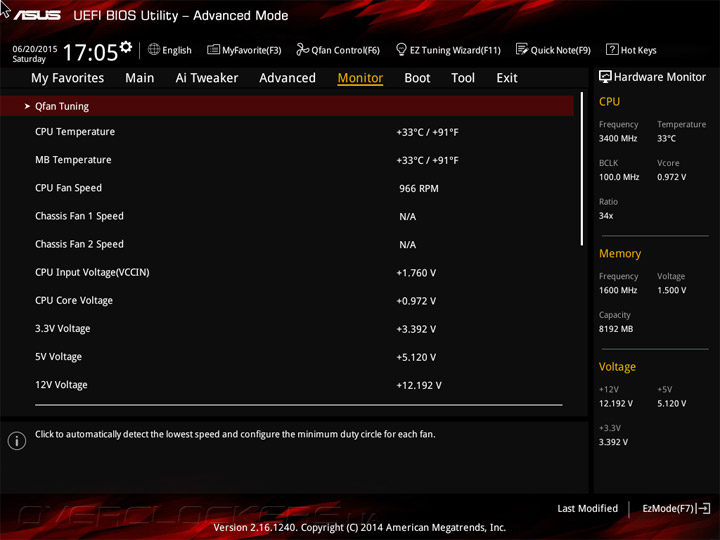Viewport: 720px width, 540px height.
Task: Click the 100.0 MHz BCLK value
Action: coord(619,177)
